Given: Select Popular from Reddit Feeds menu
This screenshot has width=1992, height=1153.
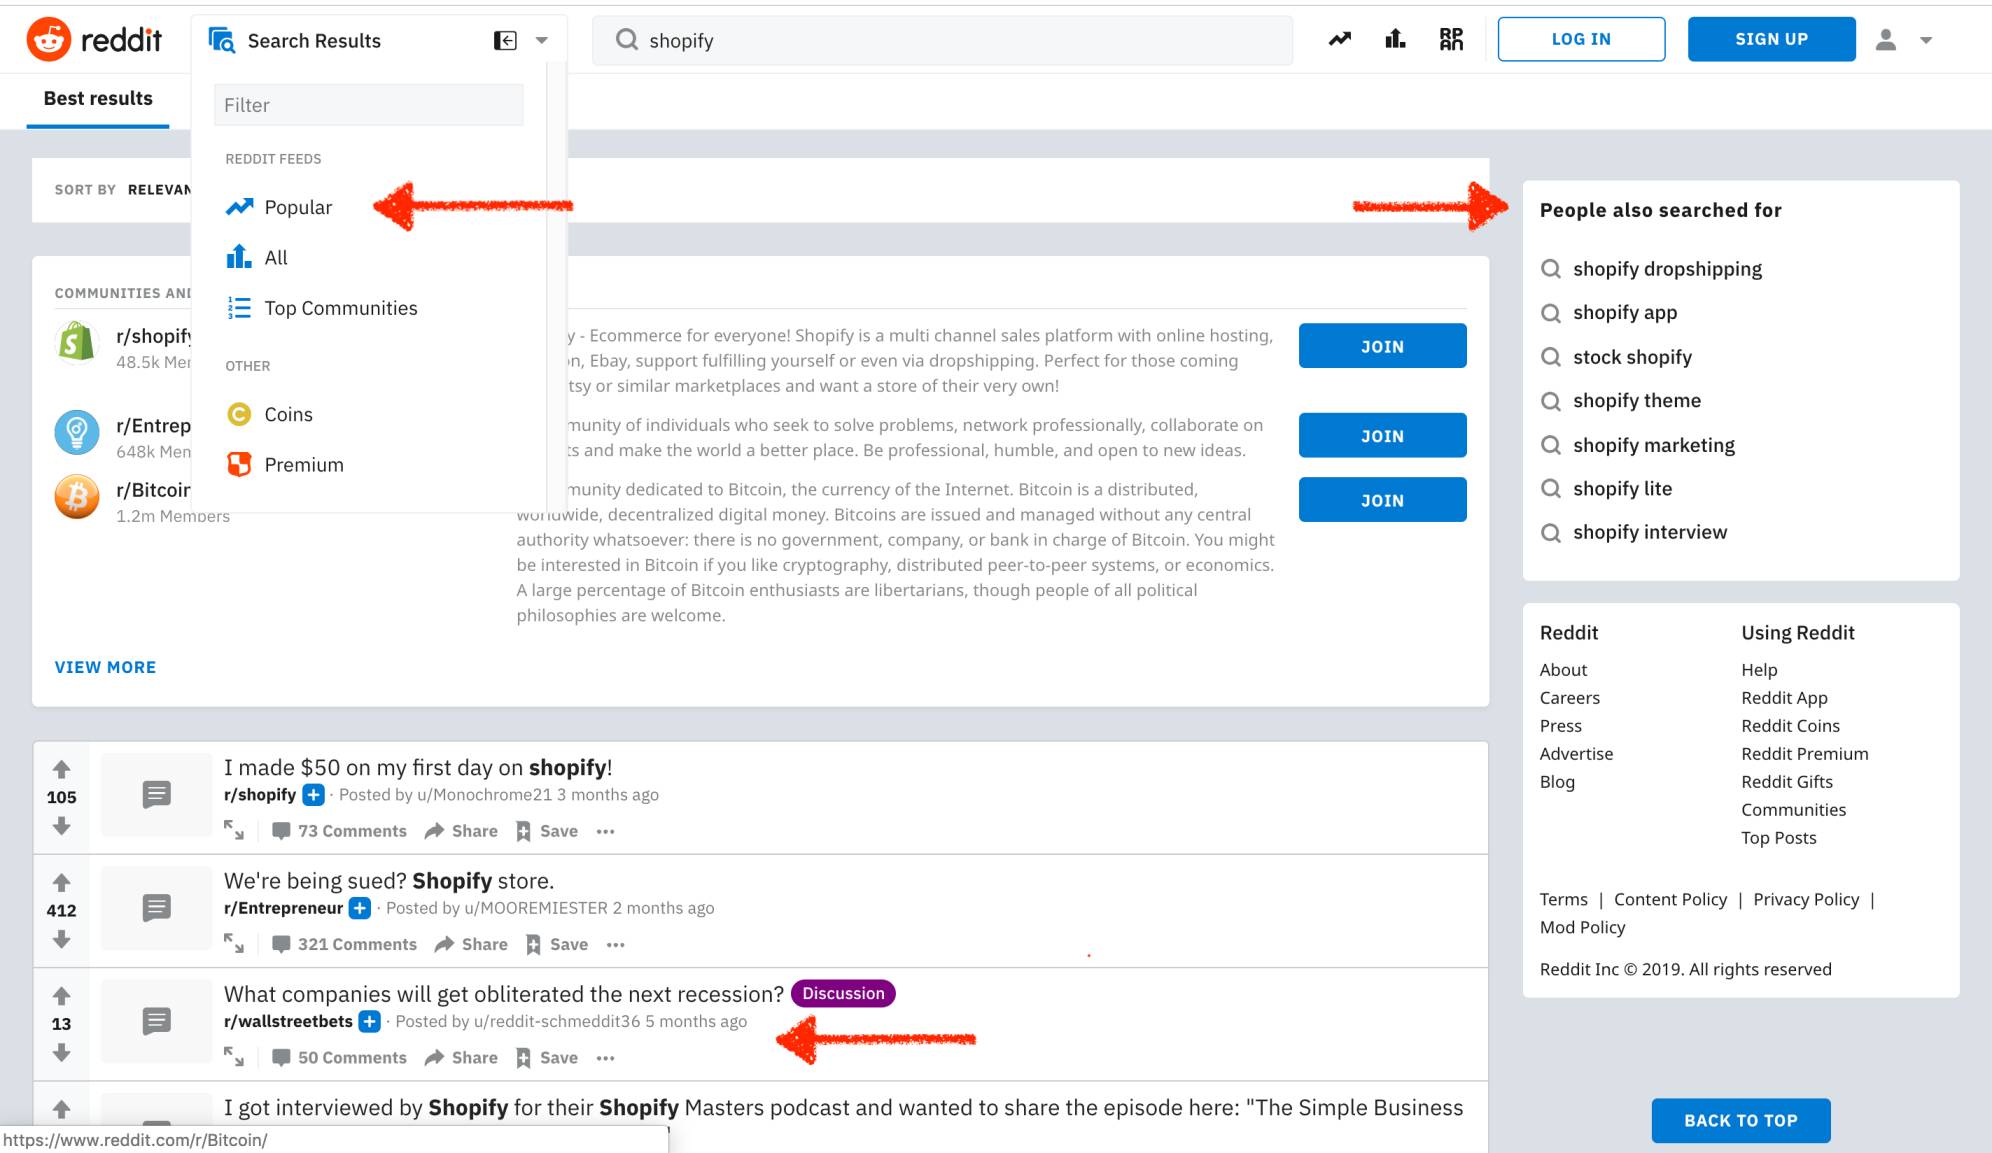Looking at the screenshot, I should pos(298,207).
